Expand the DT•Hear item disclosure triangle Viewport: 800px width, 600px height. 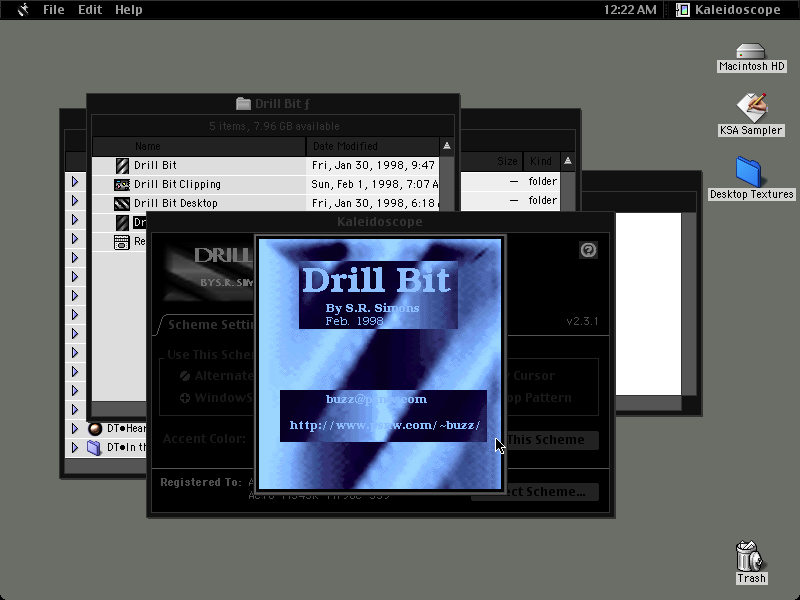pyautogui.click(x=75, y=429)
